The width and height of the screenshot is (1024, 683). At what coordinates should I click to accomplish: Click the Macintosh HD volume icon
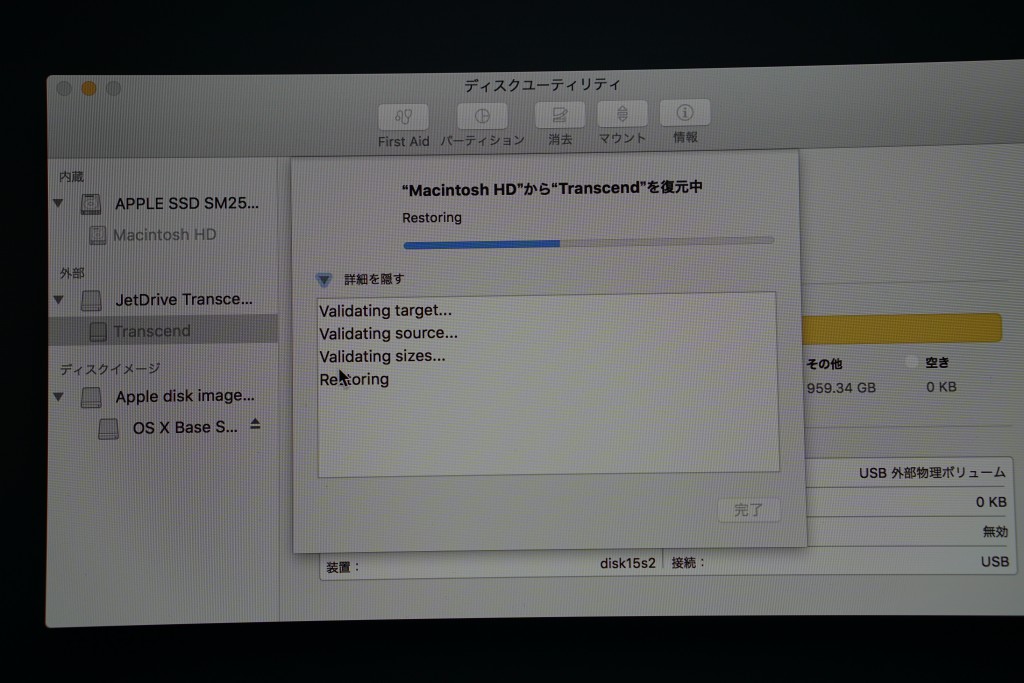coord(97,235)
